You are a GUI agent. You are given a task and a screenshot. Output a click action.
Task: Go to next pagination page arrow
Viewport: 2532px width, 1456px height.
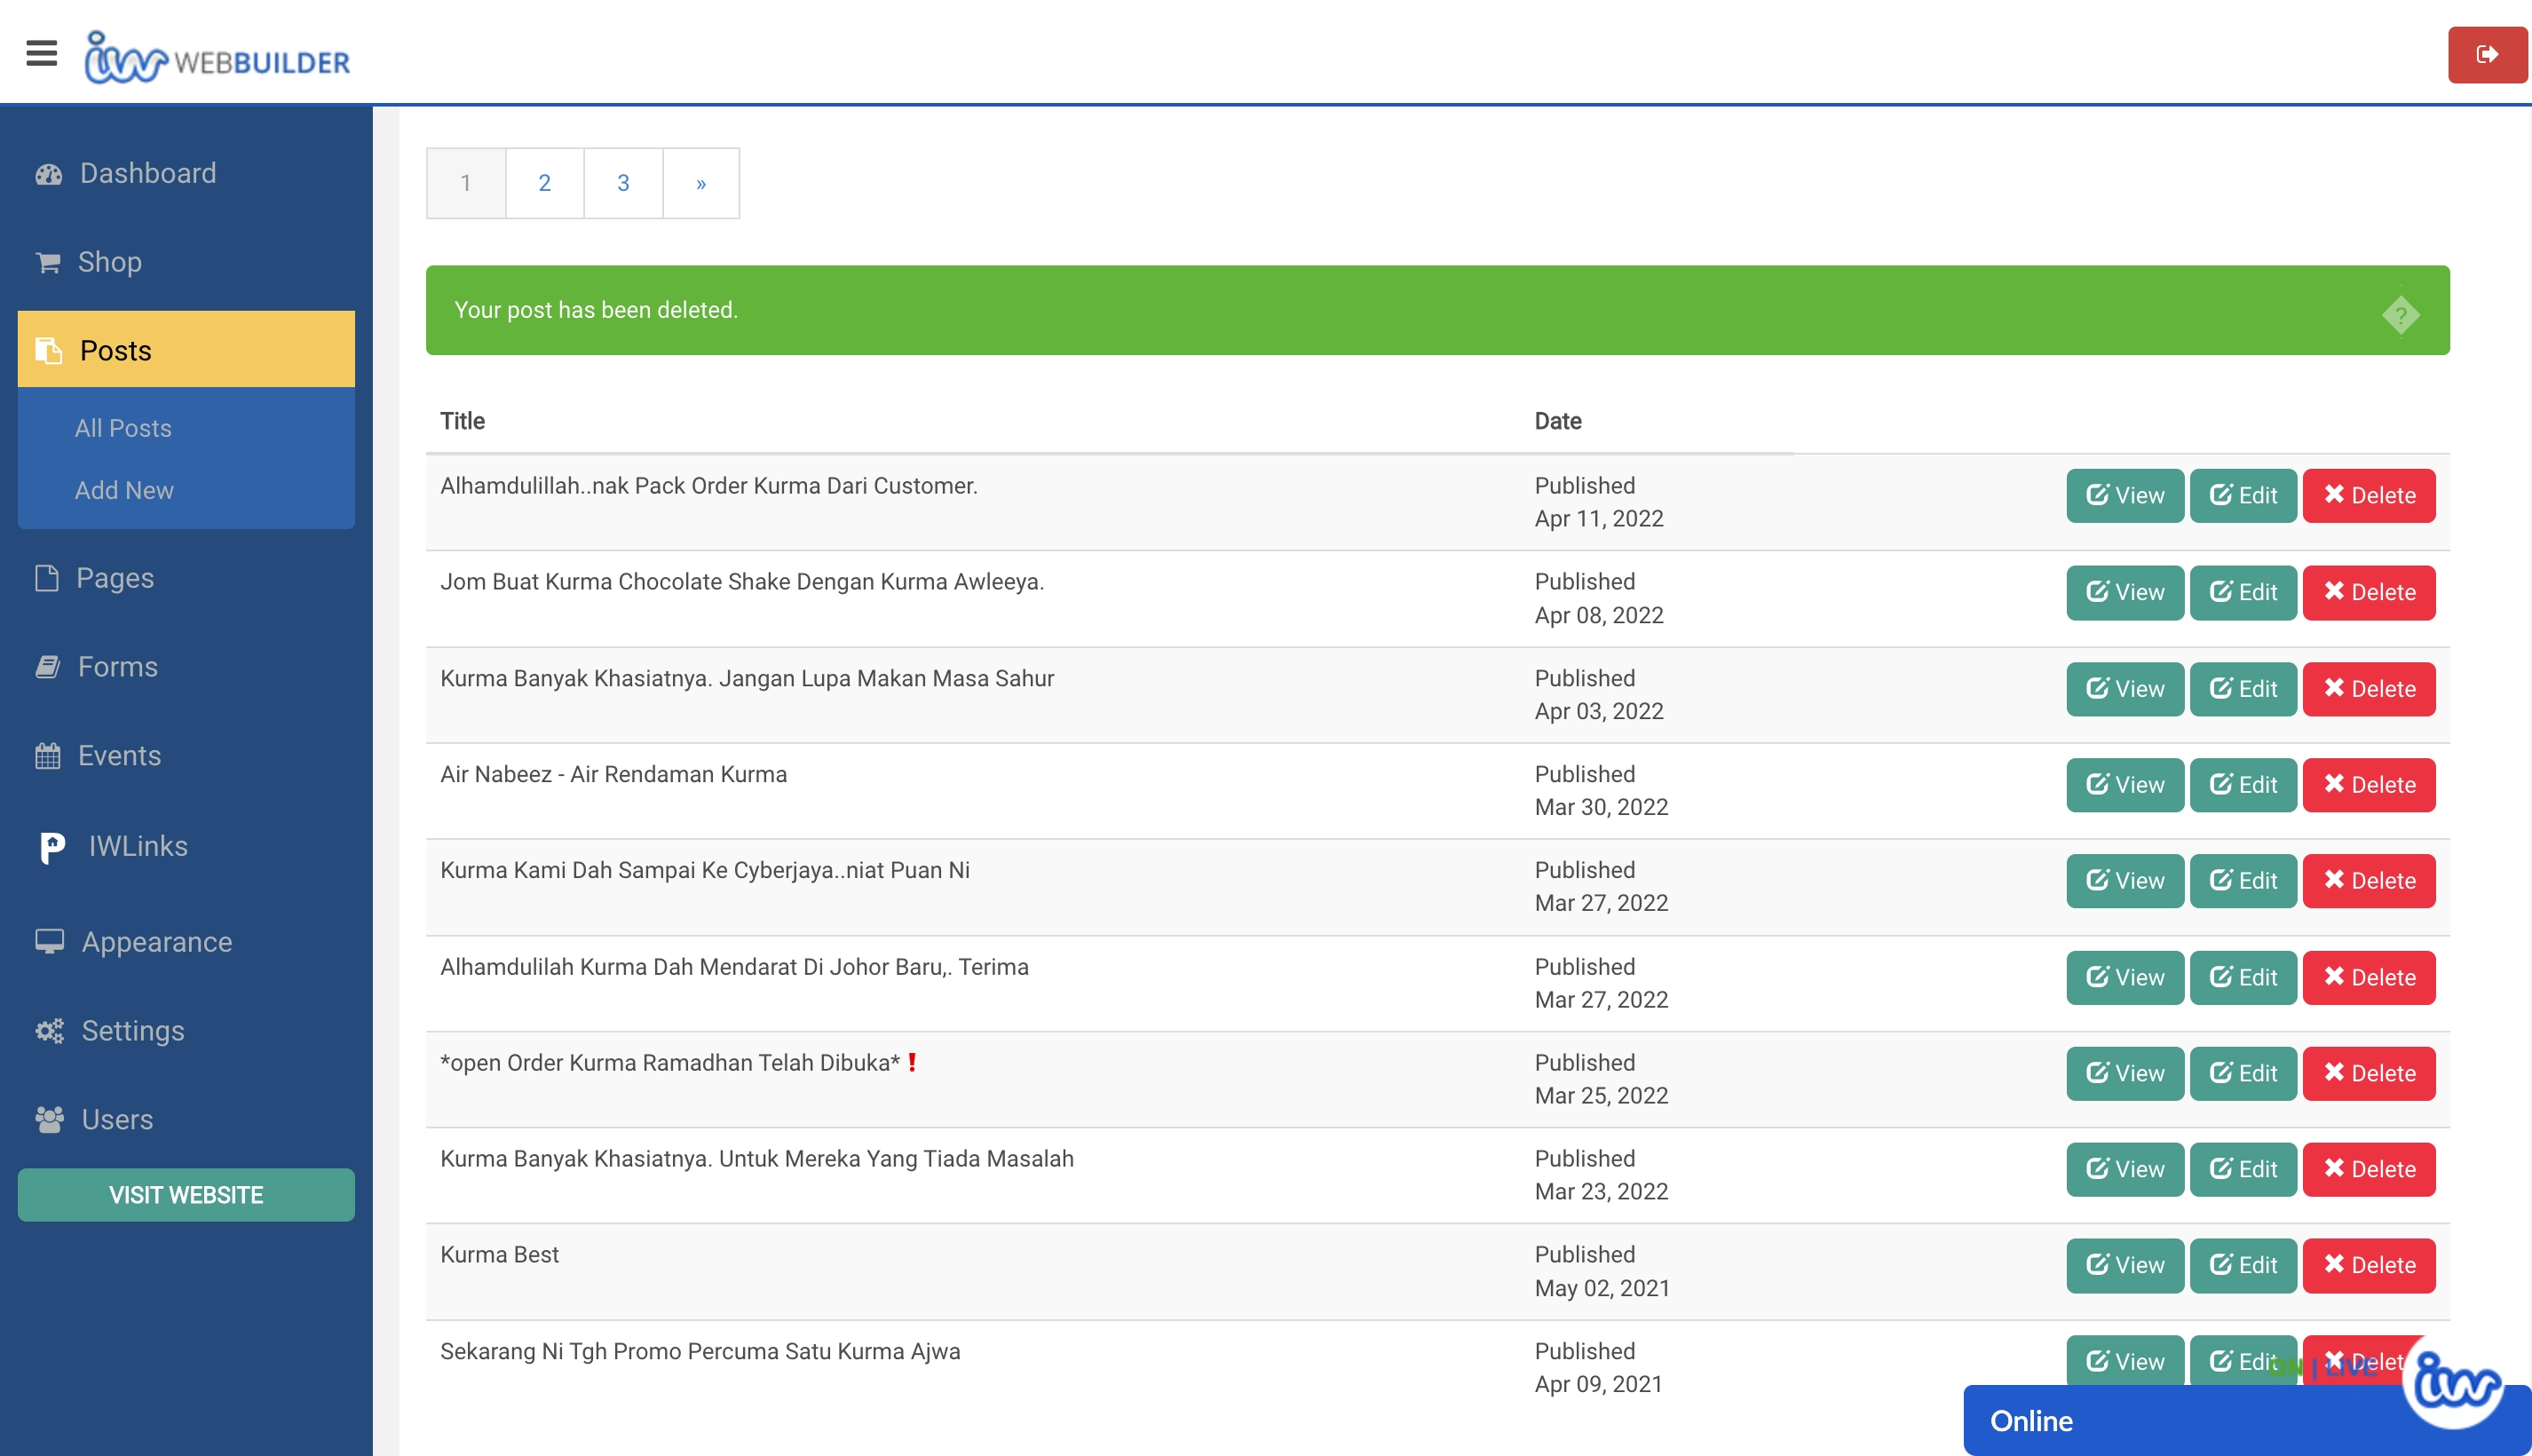701,183
